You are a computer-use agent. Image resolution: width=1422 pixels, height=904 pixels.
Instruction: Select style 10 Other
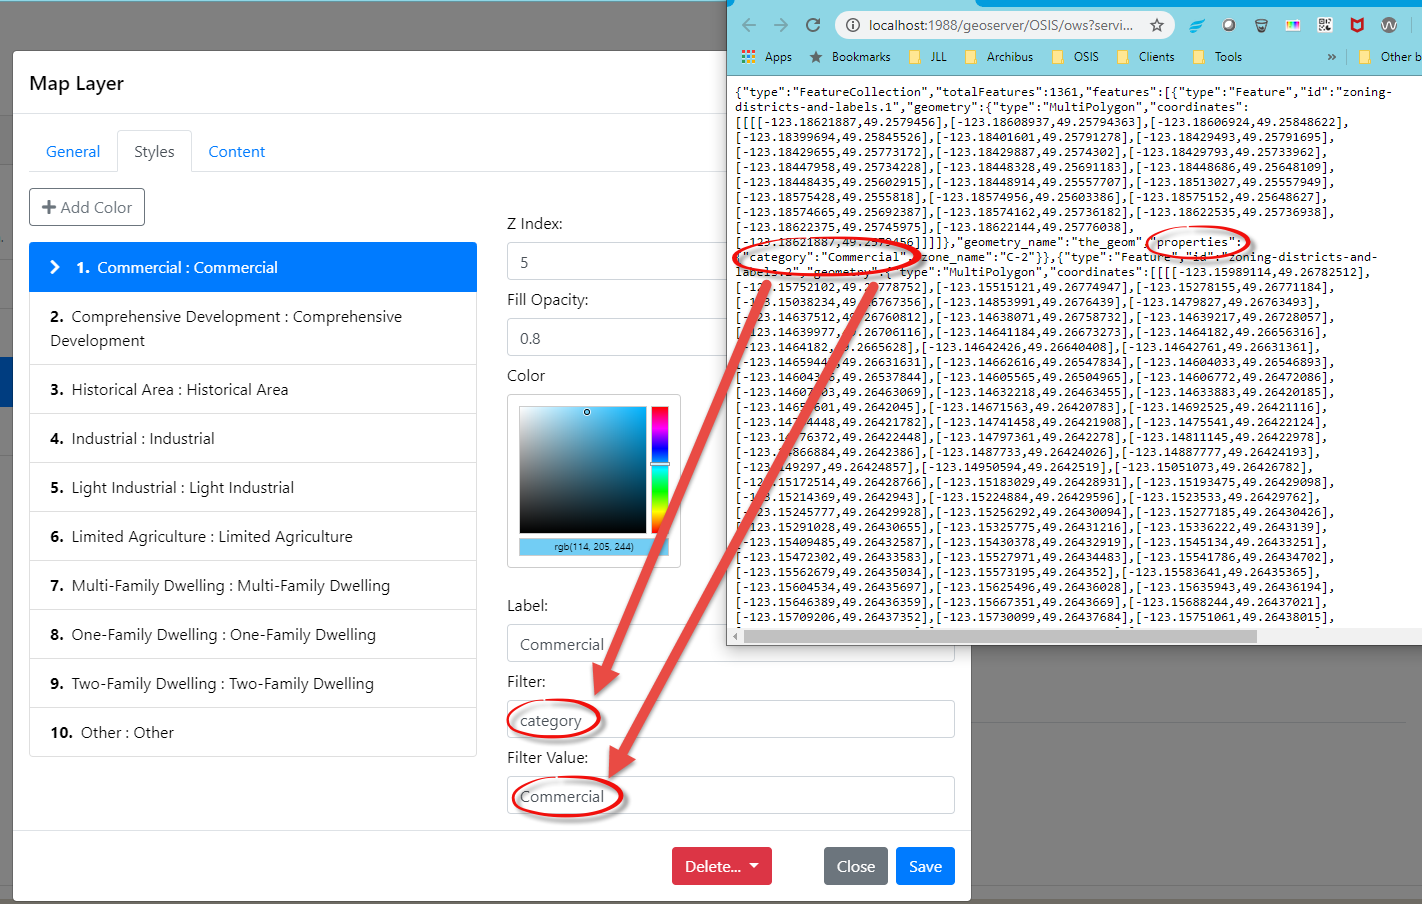(x=253, y=732)
